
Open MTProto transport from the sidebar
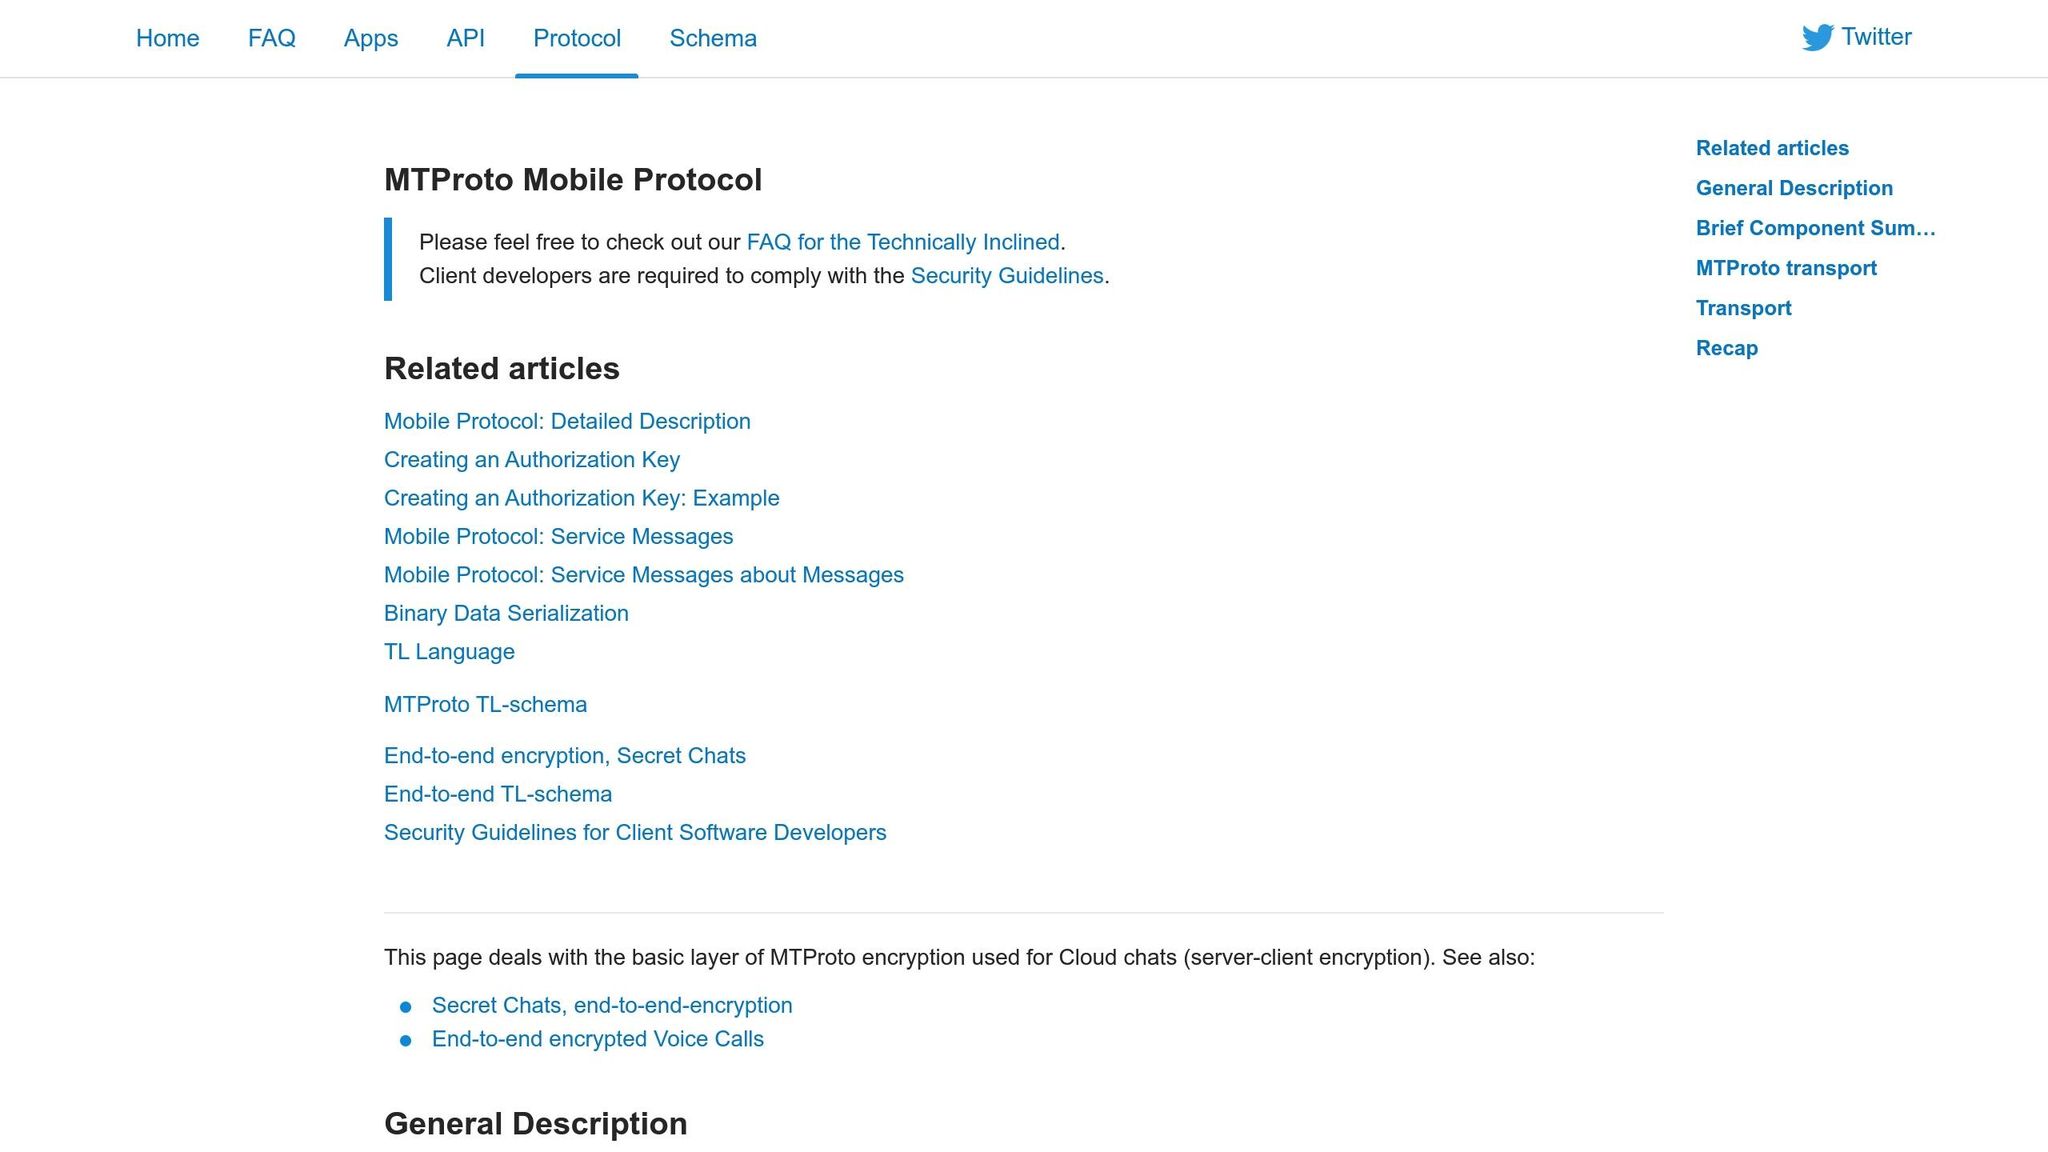pyautogui.click(x=1787, y=268)
